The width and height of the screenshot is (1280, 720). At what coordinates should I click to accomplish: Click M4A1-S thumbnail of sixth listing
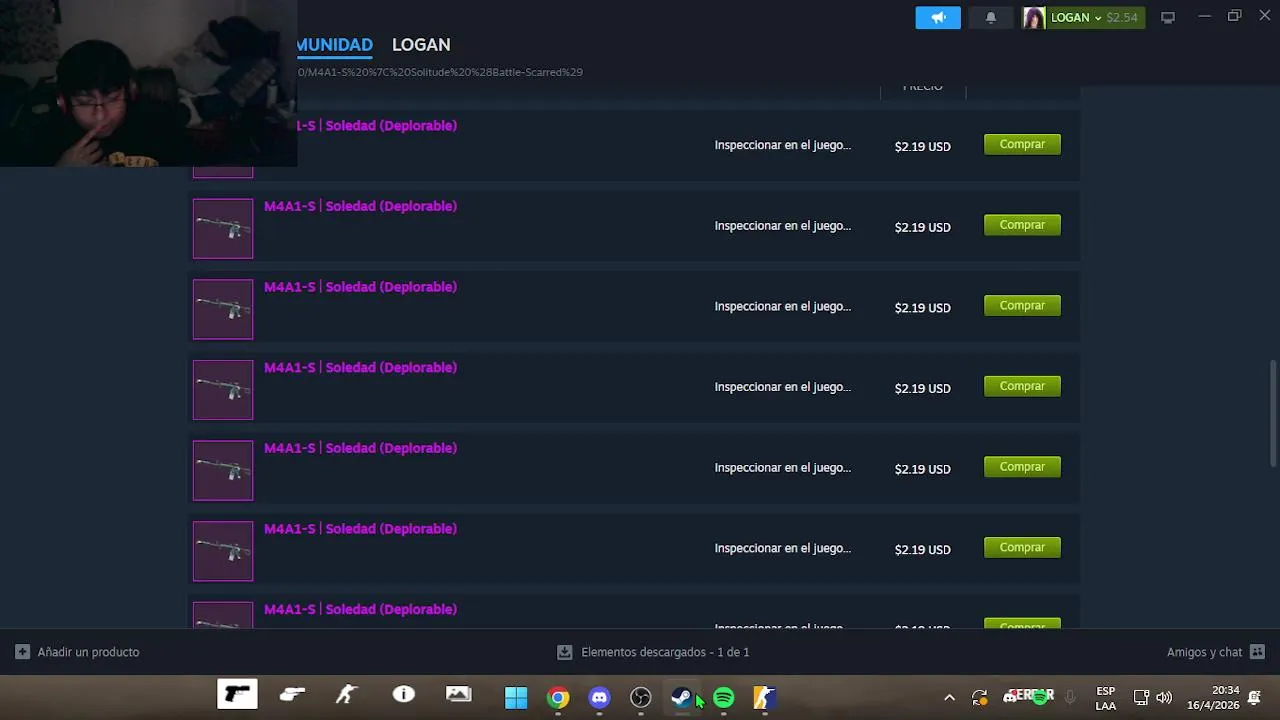223,551
